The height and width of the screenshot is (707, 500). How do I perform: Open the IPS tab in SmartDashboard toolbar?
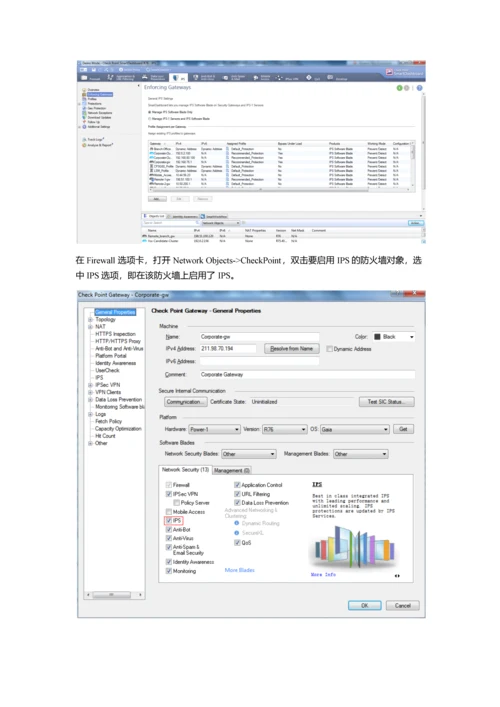click(179, 78)
